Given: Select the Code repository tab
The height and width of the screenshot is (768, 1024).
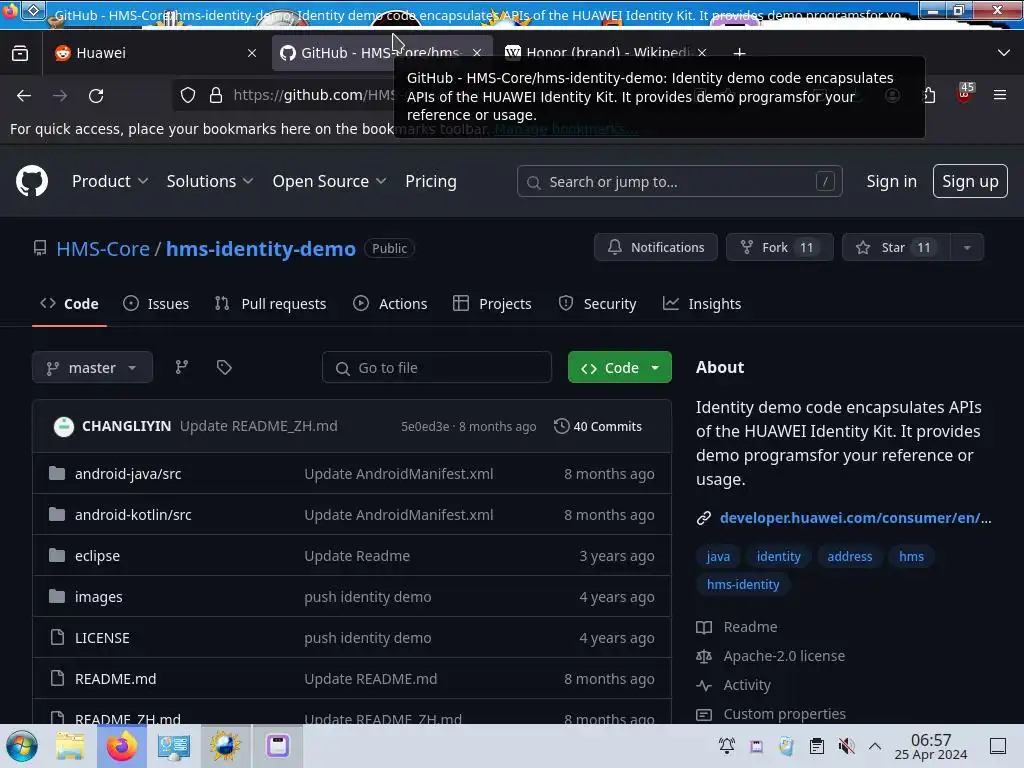Looking at the screenshot, I should point(69,304).
